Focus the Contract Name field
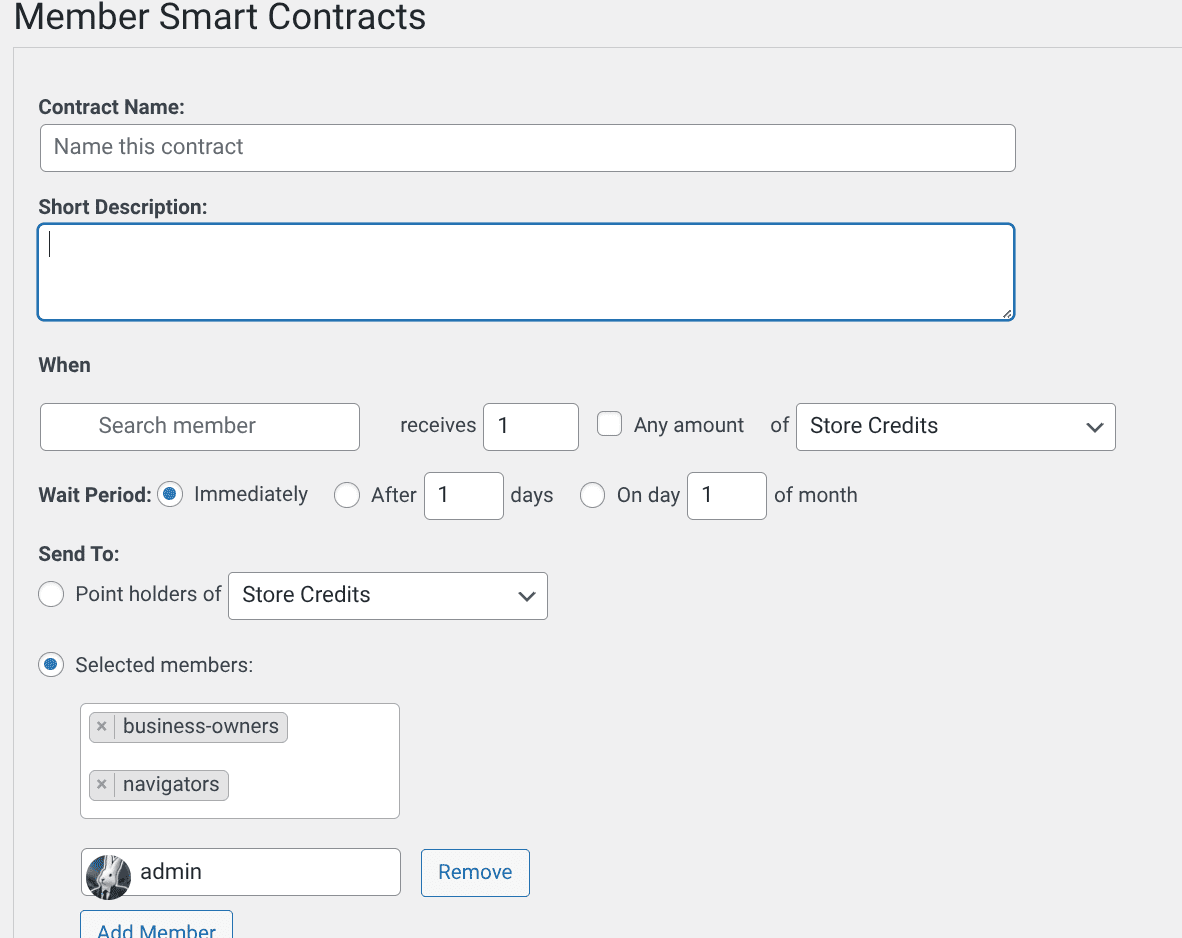 527,148
